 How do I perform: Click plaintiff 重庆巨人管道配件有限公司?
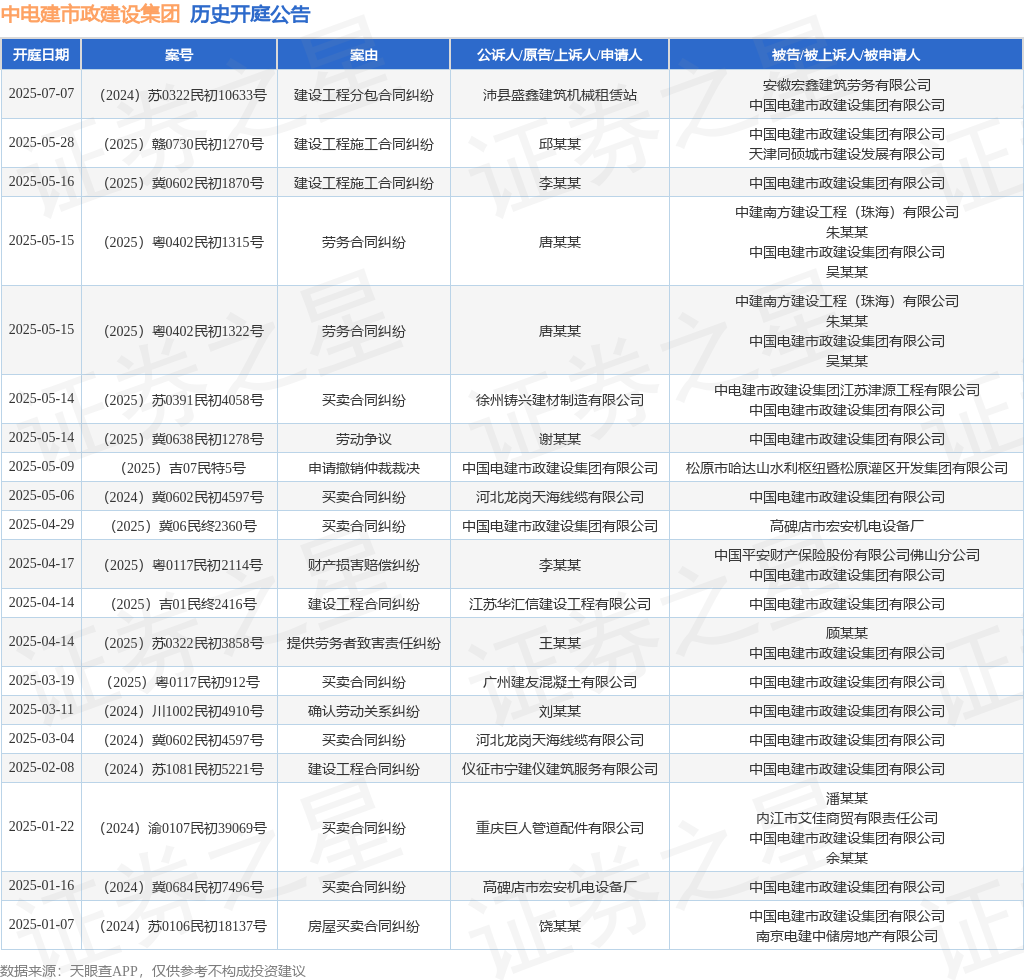[560, 829]
